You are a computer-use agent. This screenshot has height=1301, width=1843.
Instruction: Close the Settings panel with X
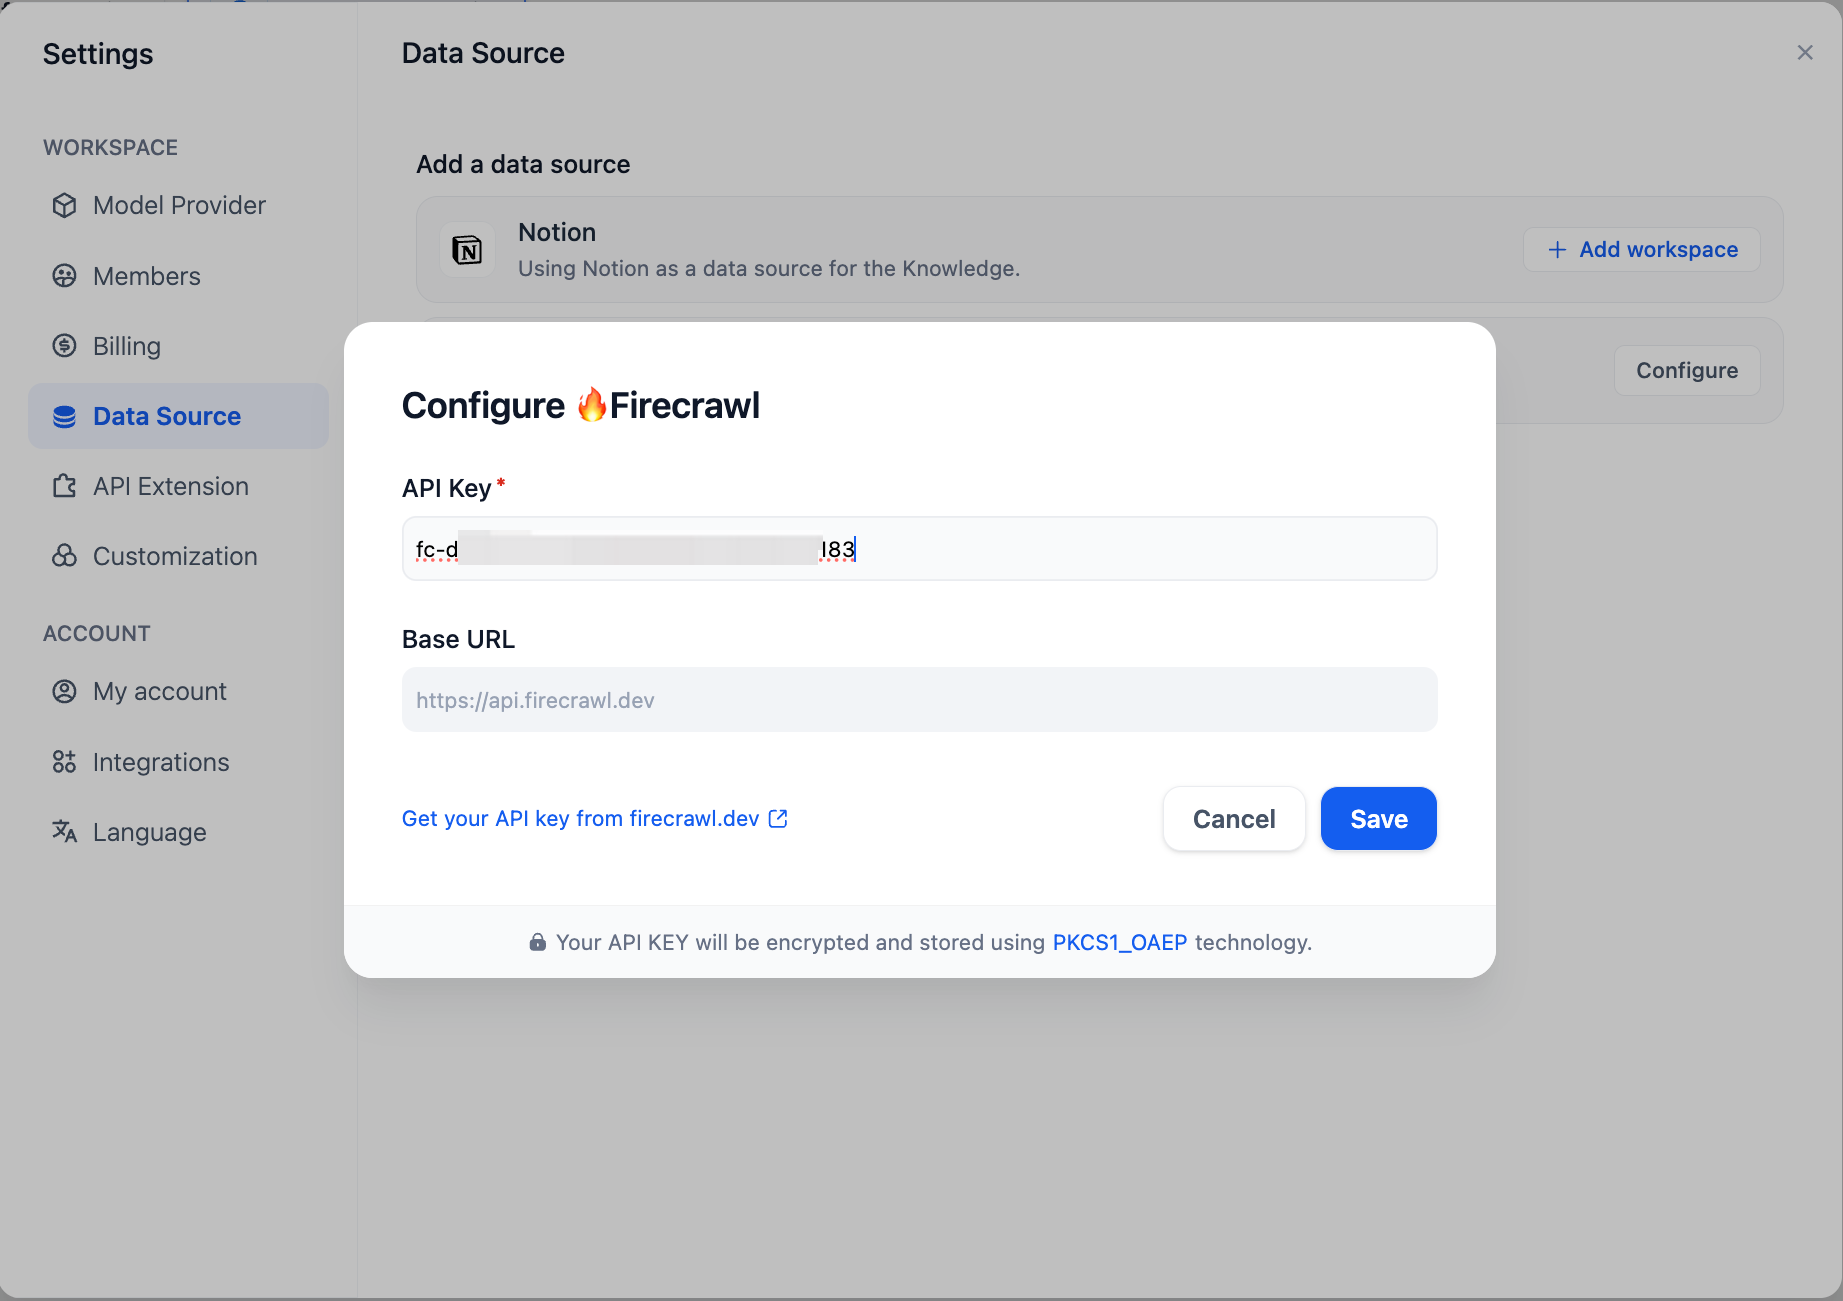tap(1805, 53)
